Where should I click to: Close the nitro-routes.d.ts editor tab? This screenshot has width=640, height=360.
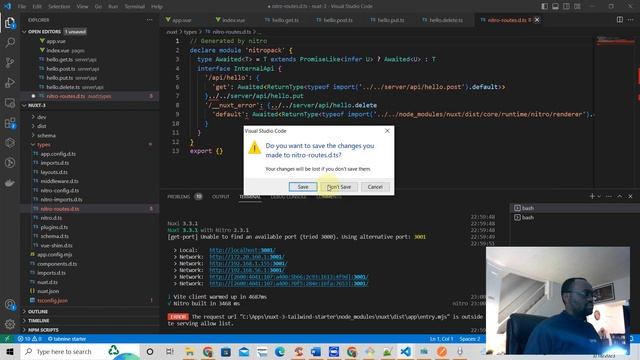click(x=537, y=20)
